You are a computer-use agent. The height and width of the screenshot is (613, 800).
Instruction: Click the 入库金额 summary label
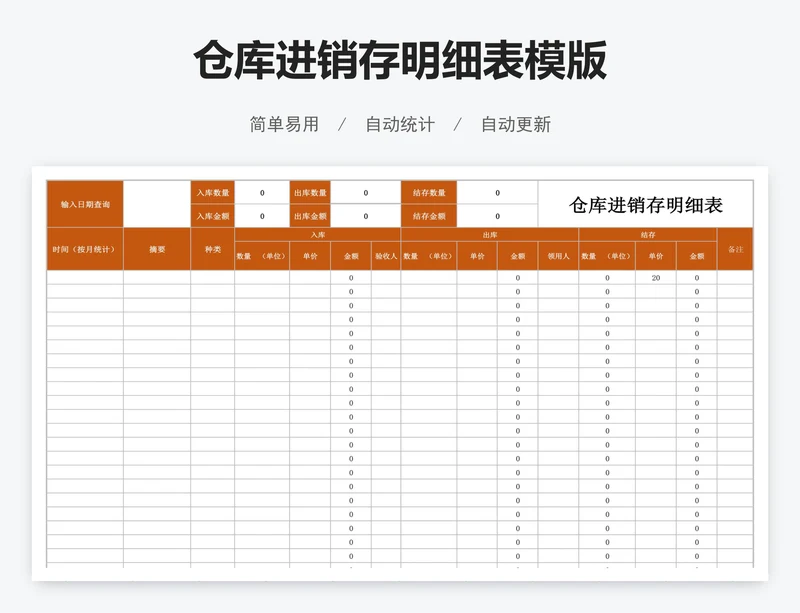(213, 216)
